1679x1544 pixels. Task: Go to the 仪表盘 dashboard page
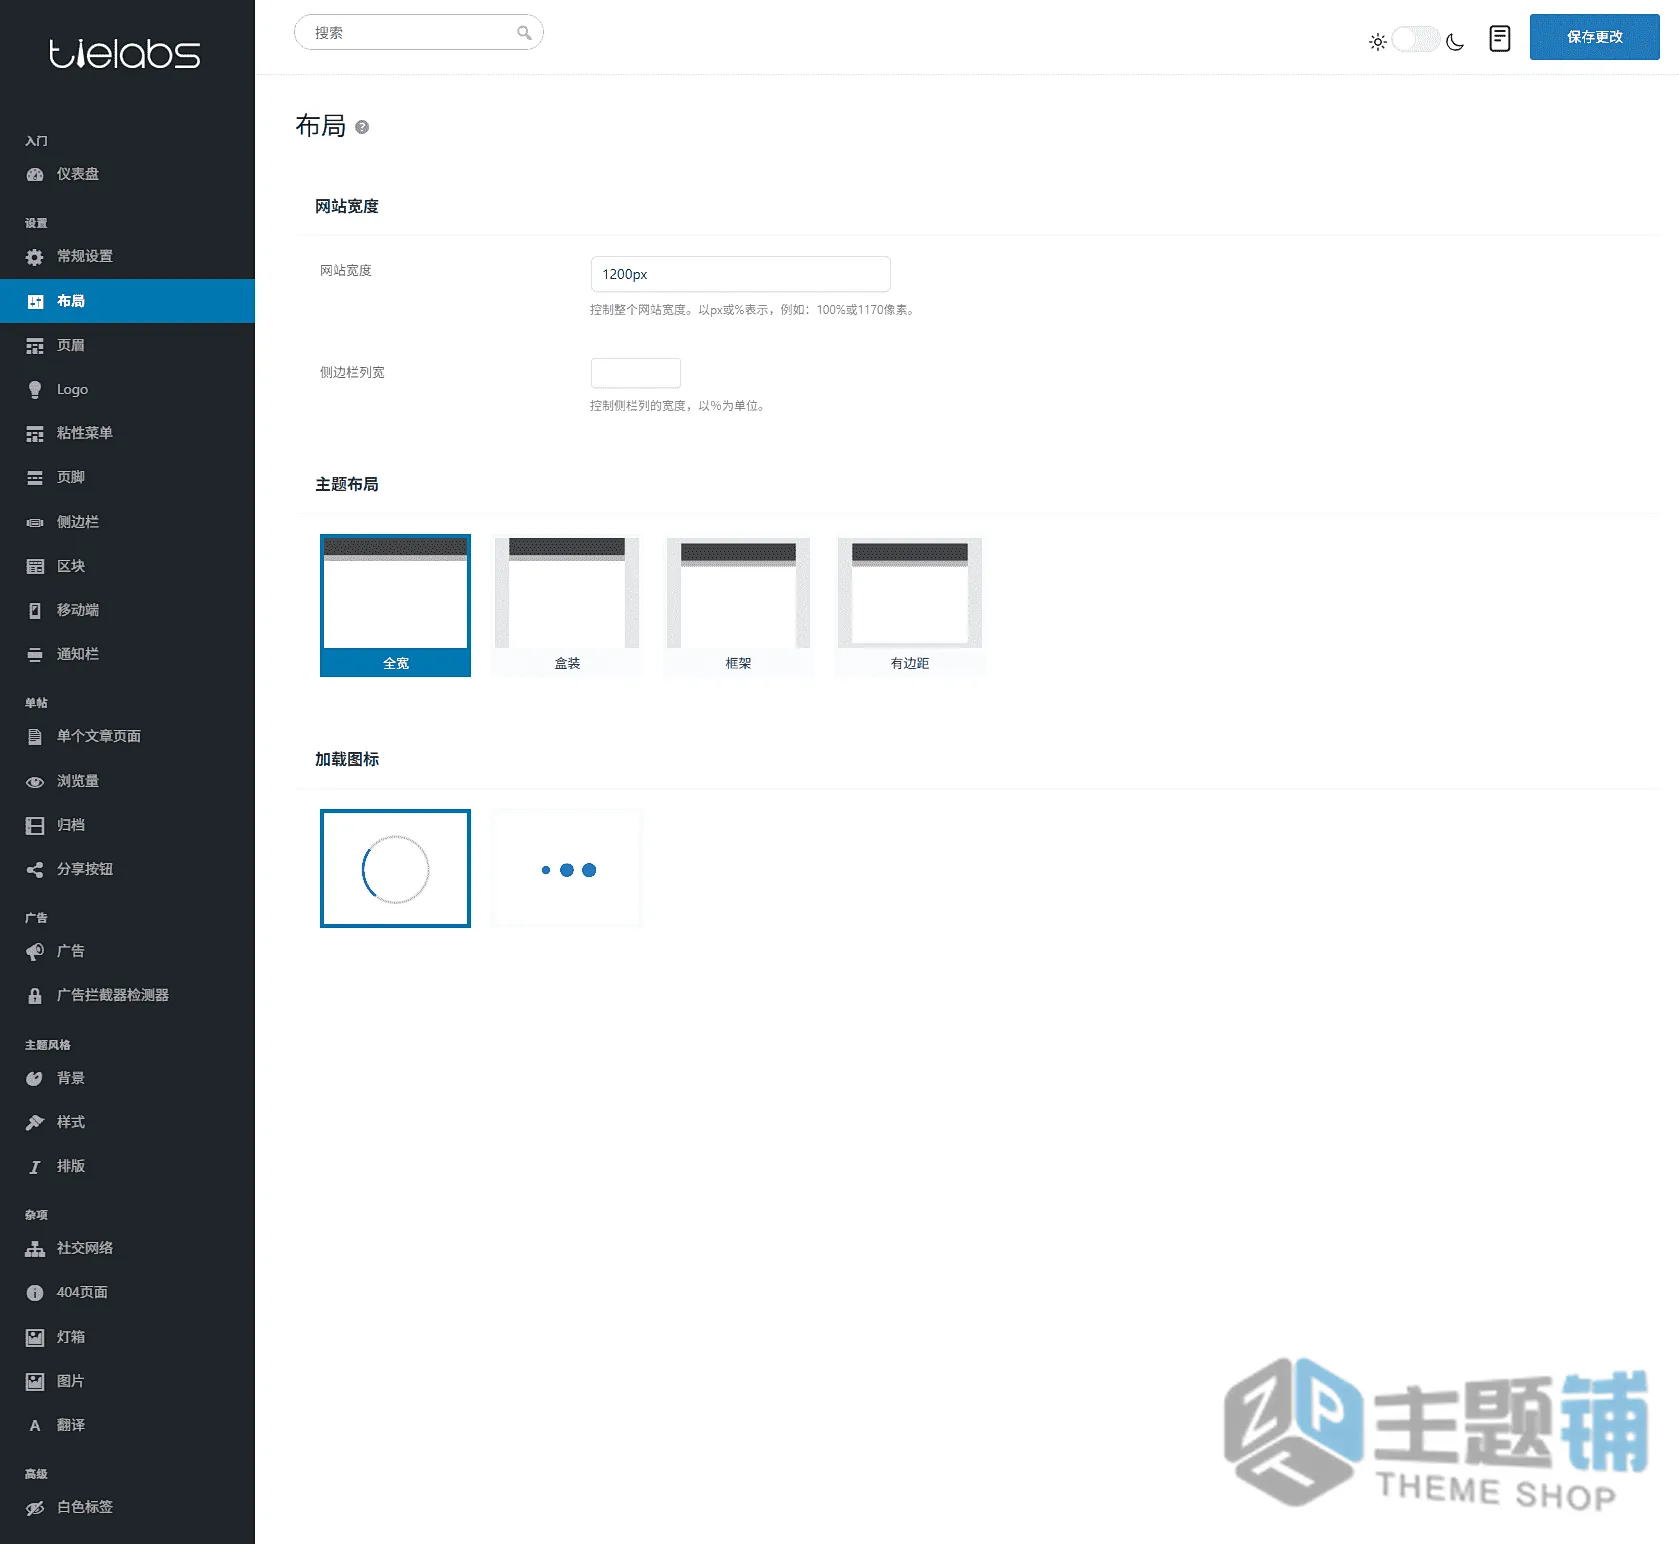point(127,174)
